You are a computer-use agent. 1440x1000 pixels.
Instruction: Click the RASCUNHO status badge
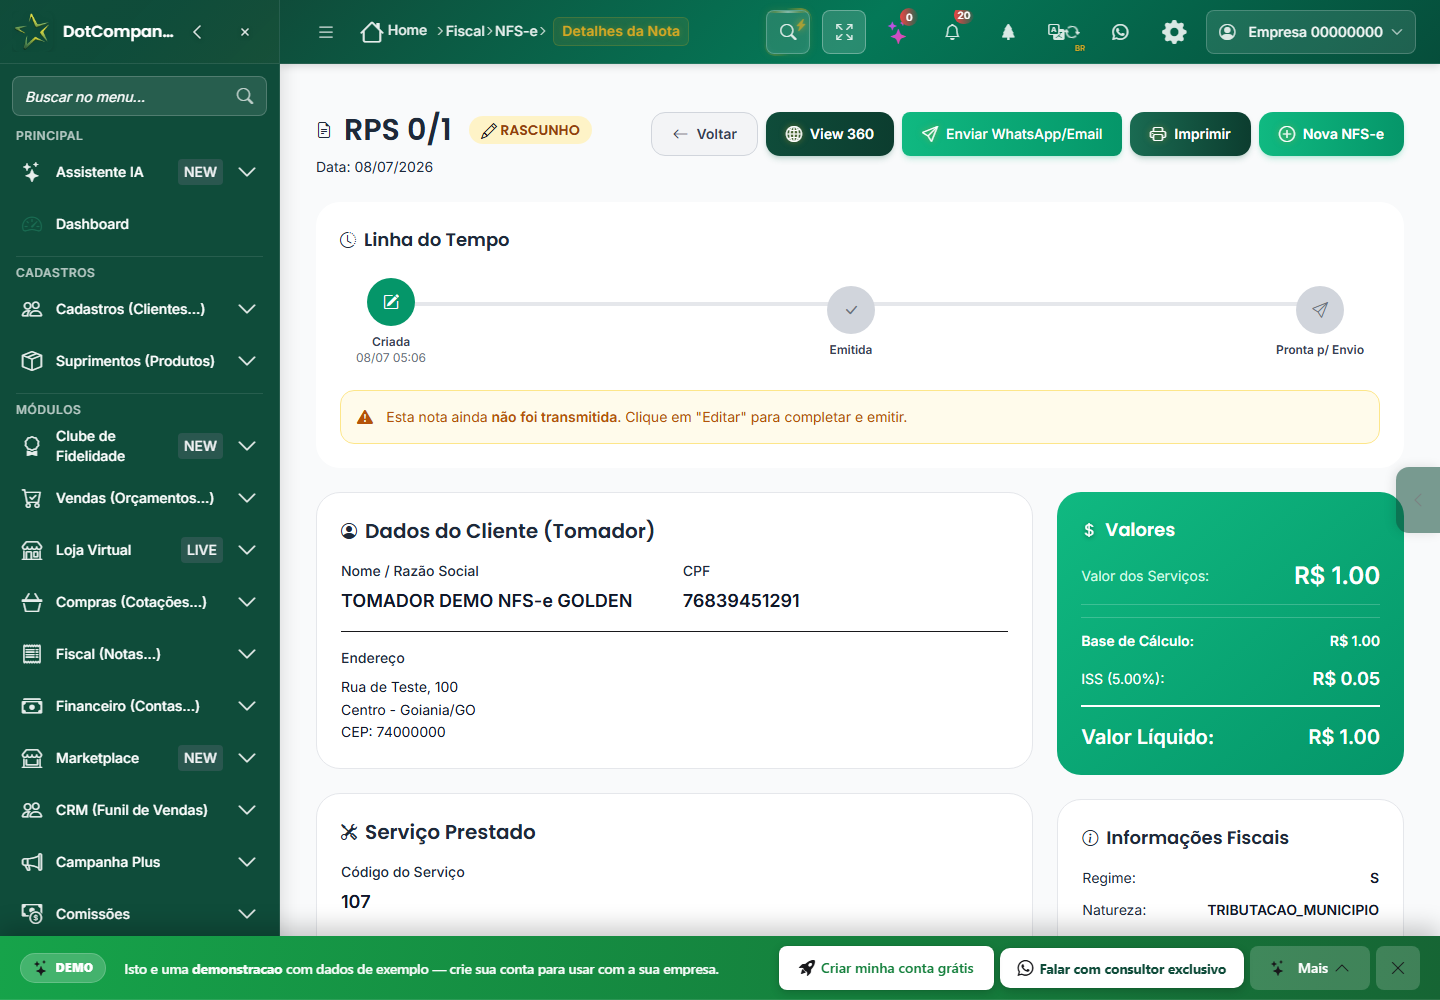530,130
